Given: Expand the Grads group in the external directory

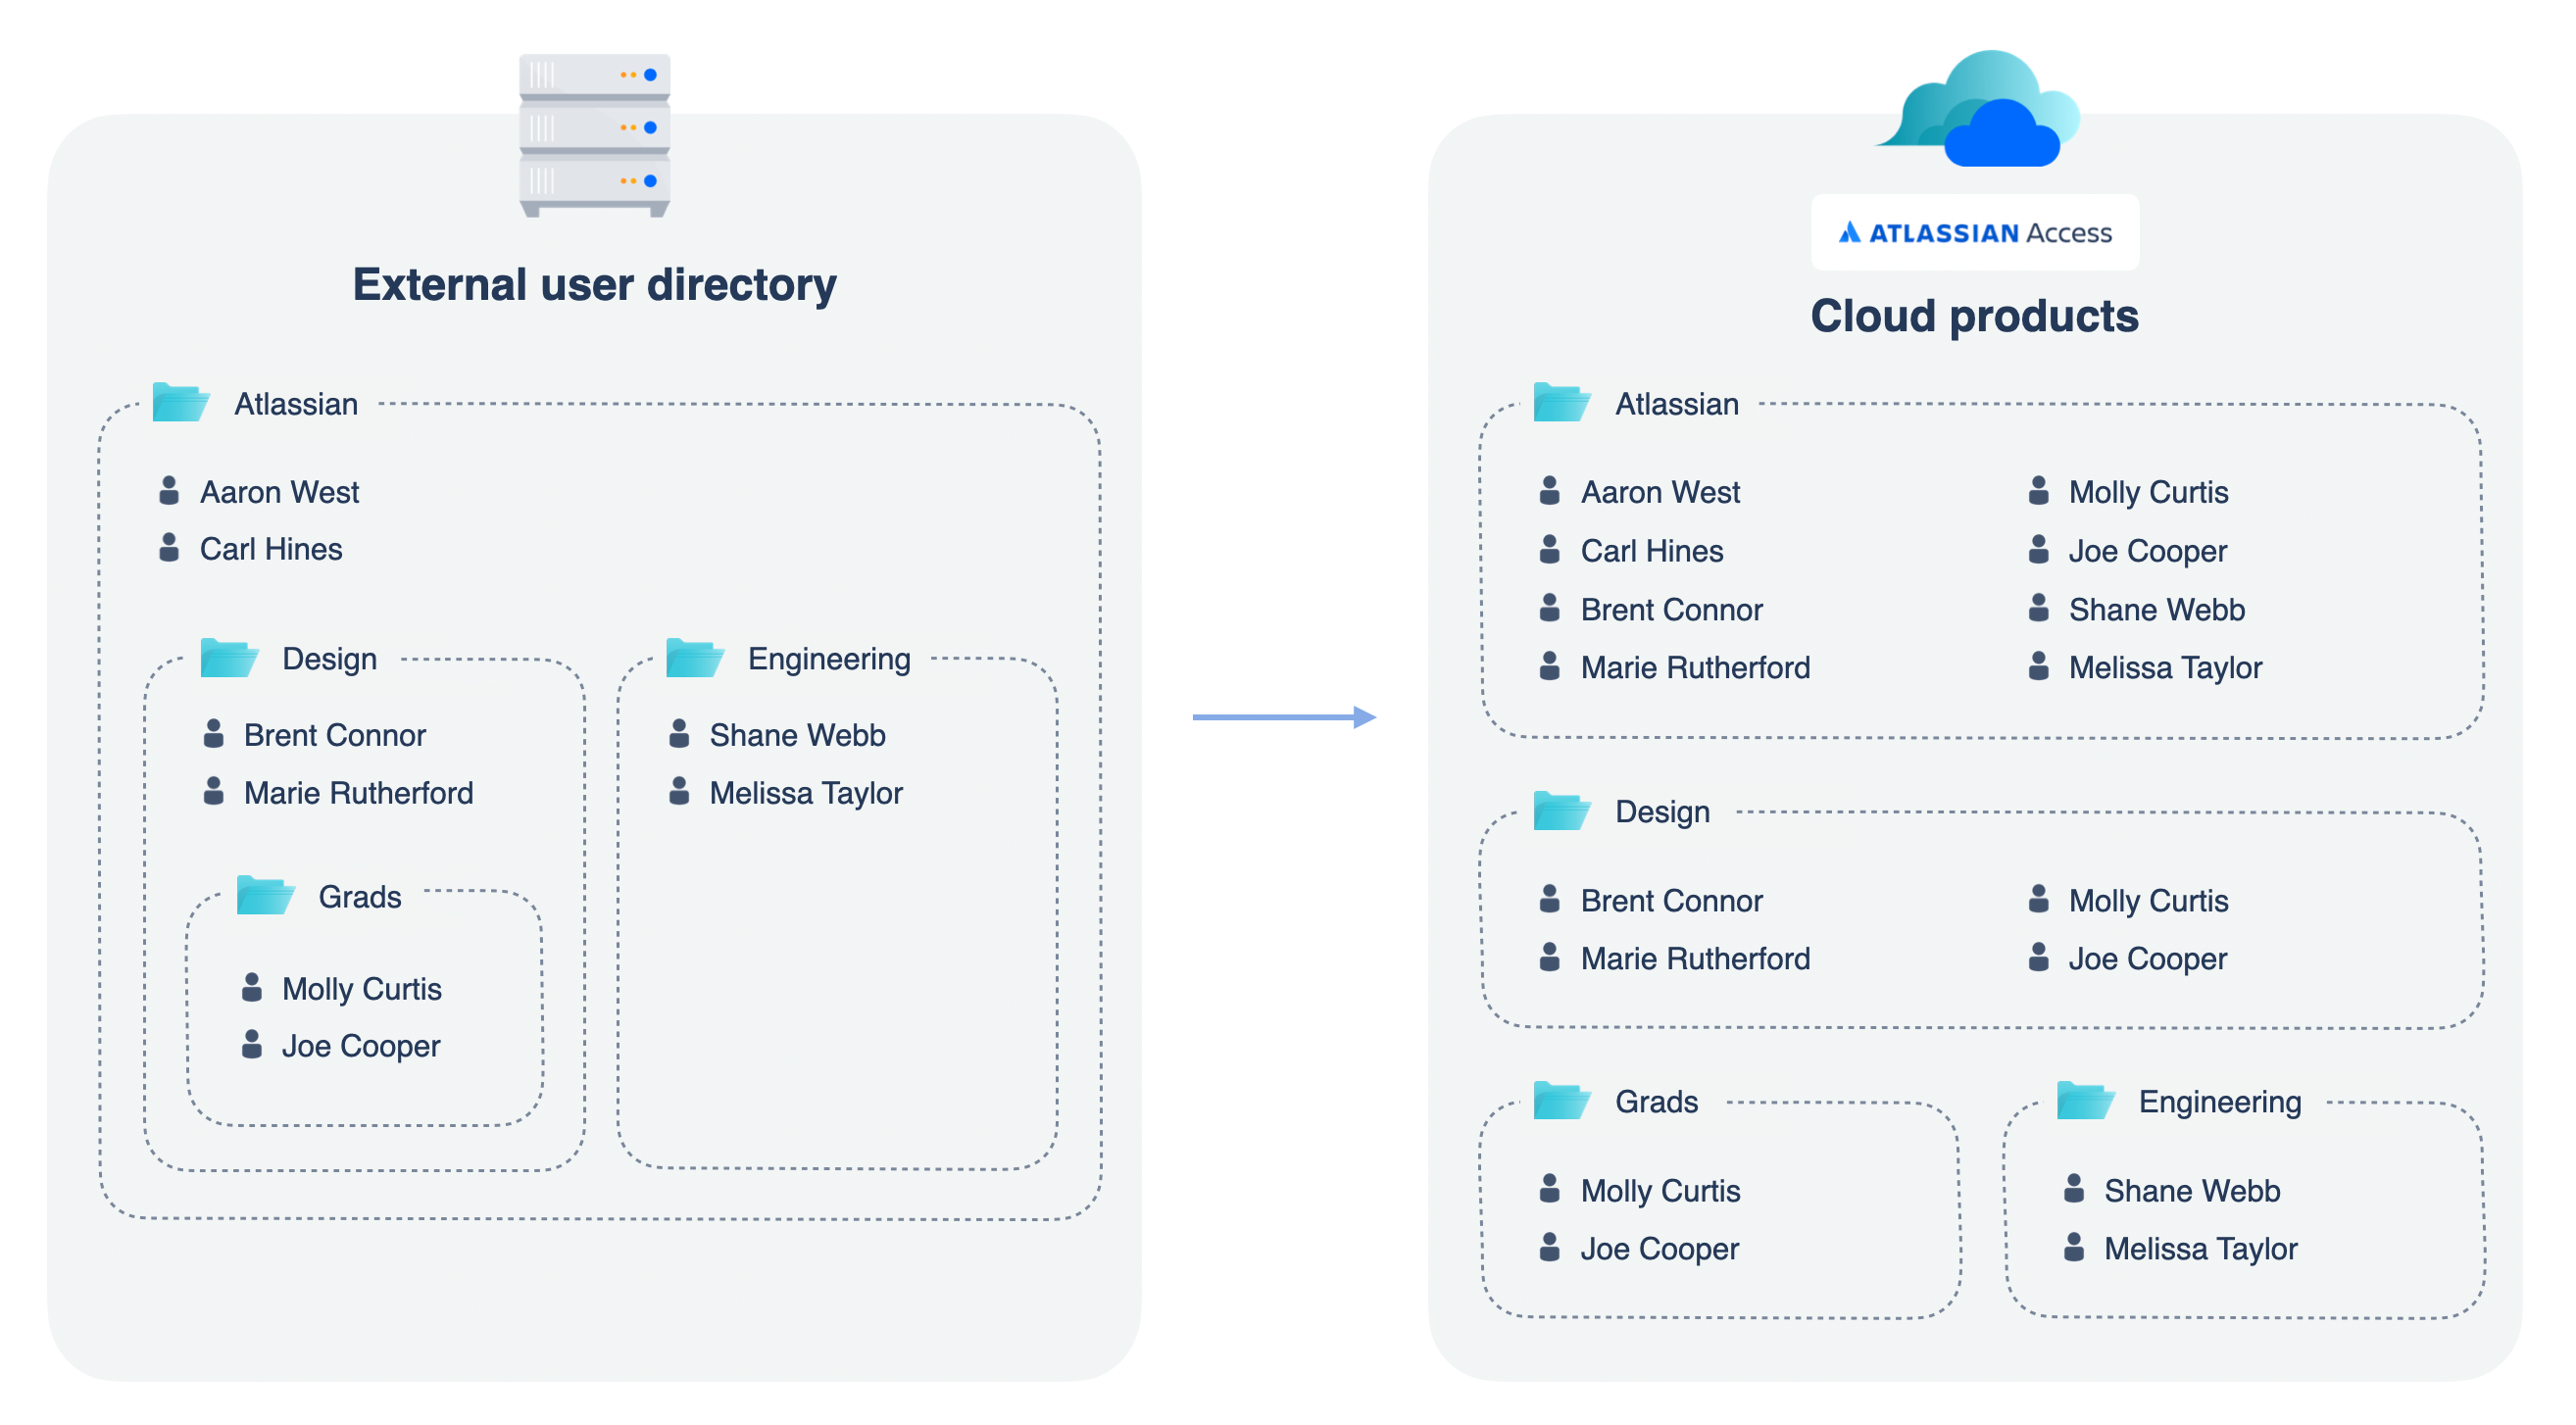Looking at the screenshot, I should tap(358, 896).
